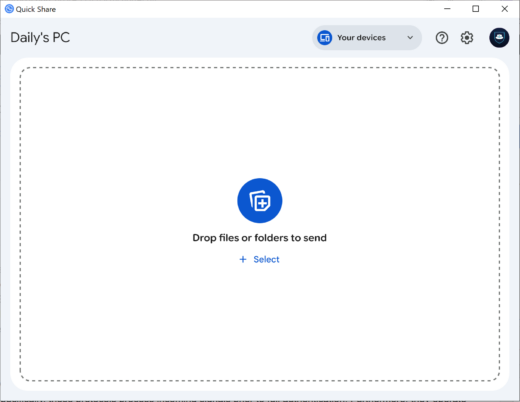Minimize the Quick Share window

coord(447,9)
